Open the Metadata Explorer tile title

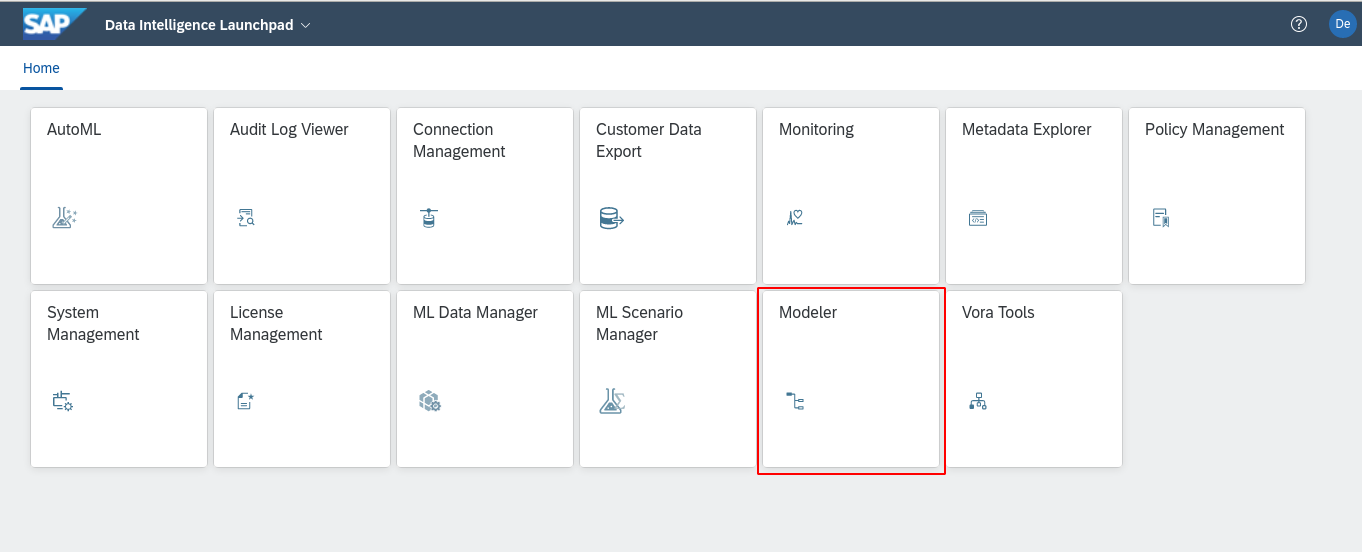pos(1027,129)
